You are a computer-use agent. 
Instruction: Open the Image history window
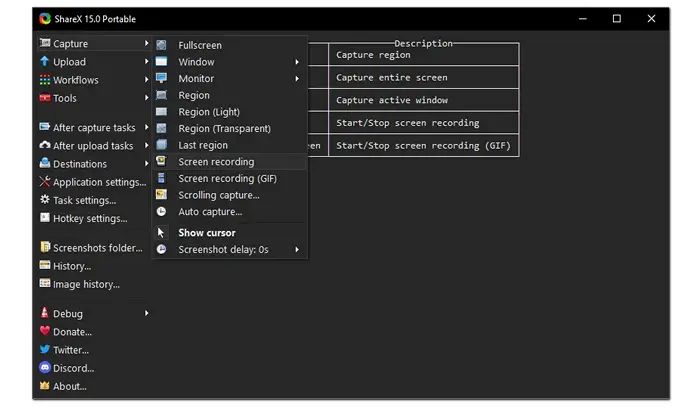pyautogui.click(x=86, y=284)
